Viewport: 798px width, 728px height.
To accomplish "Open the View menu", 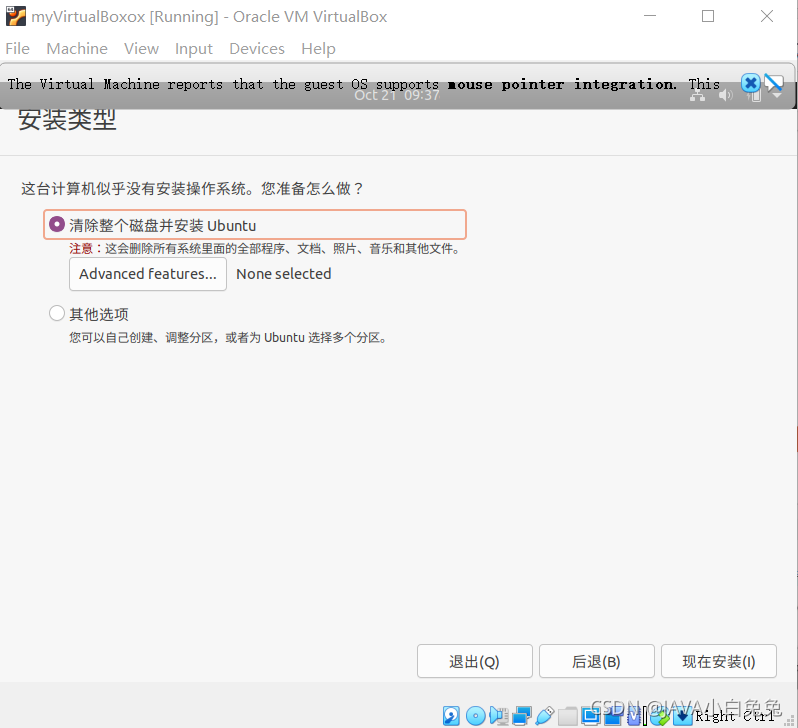I will coord(141,48).
